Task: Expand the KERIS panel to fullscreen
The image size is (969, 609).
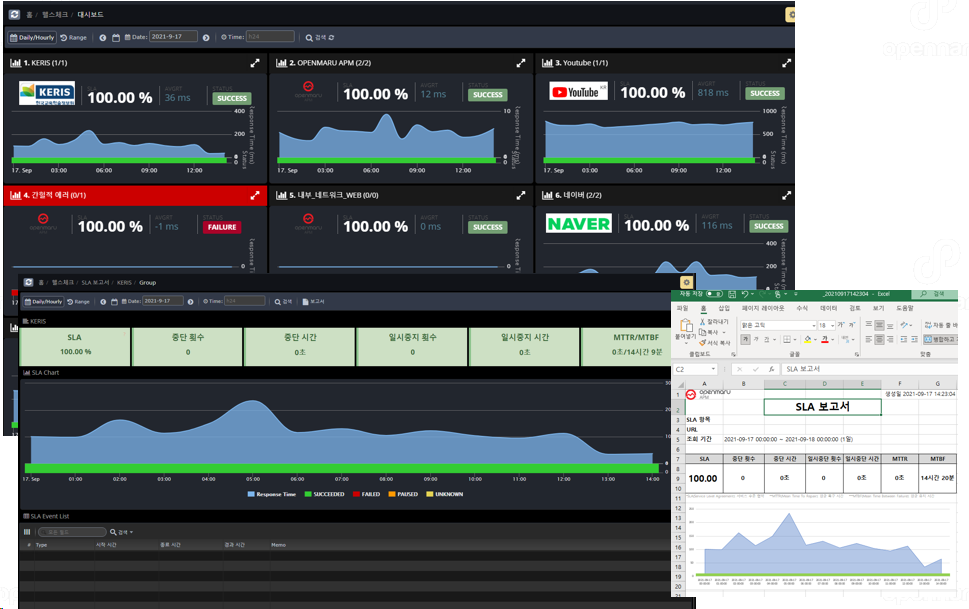Action: tap(255, 62)
